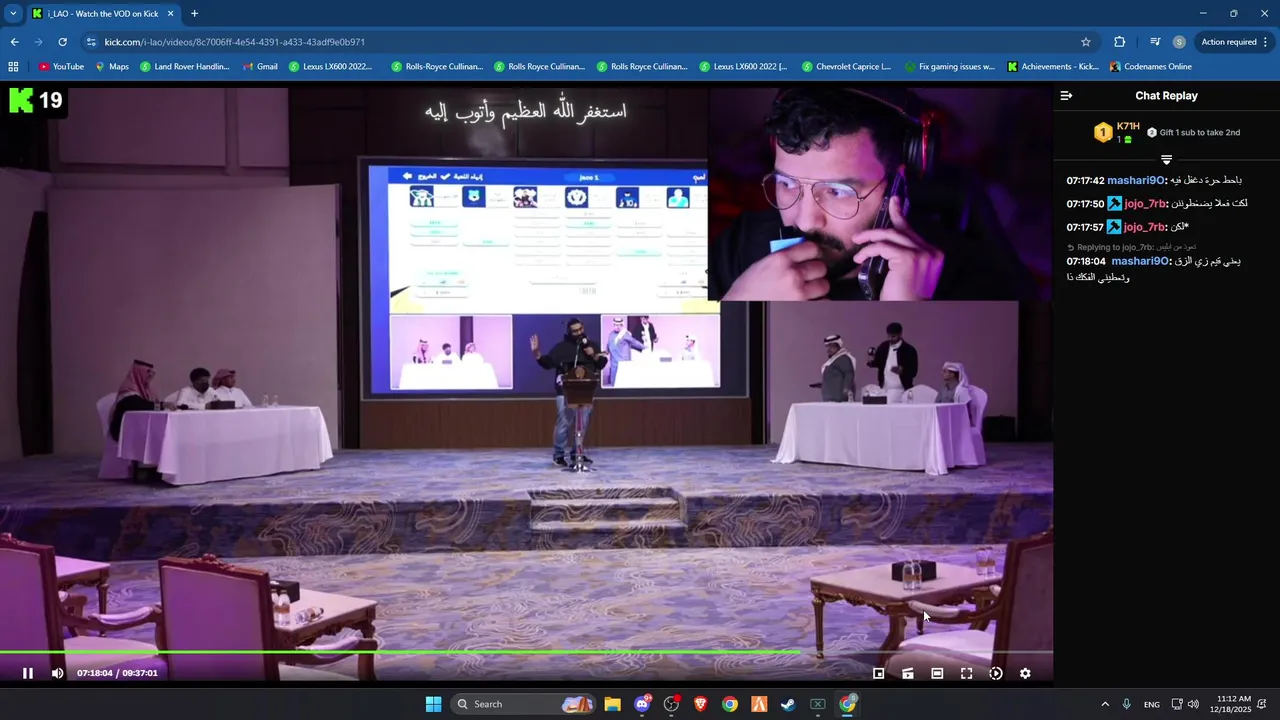Open a new browser tab
The image size is (1280, 720).
point(194,14)
